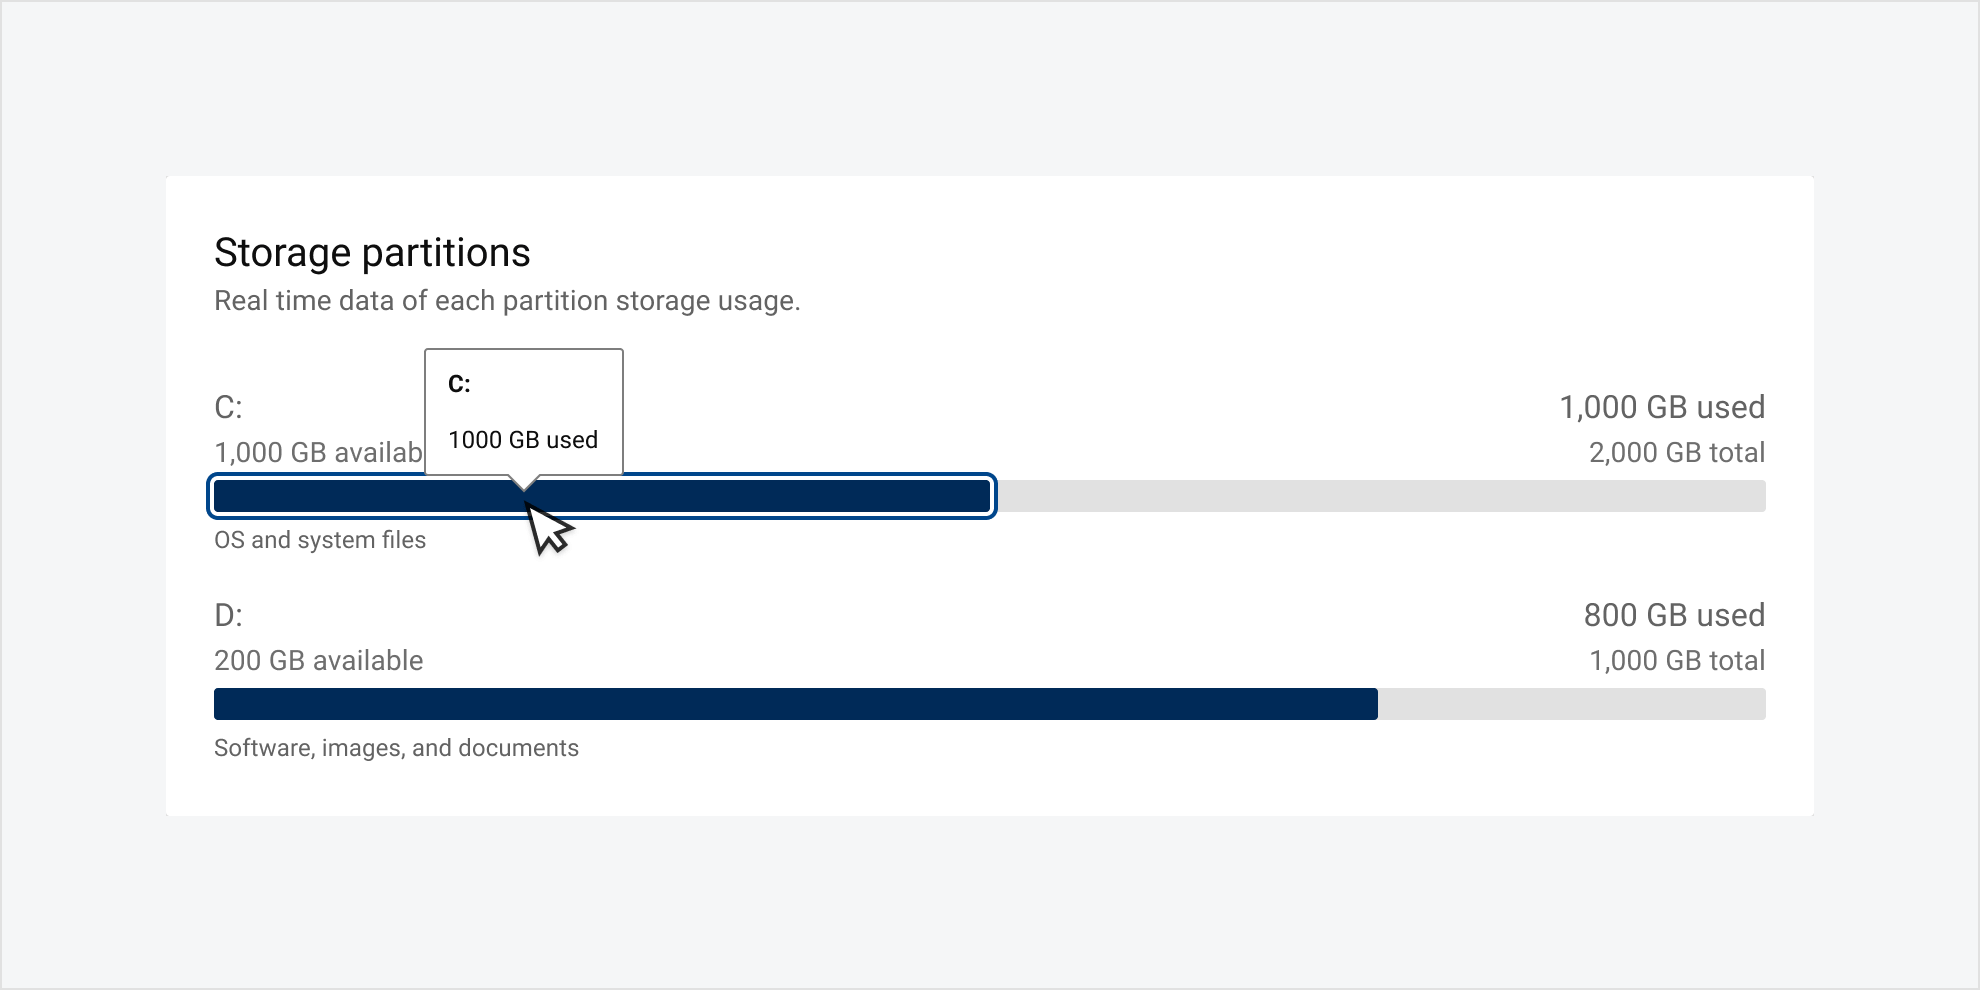Click the 1,000 GB used label for C:
1980x990 pixels.
[x=1662, y=407]
